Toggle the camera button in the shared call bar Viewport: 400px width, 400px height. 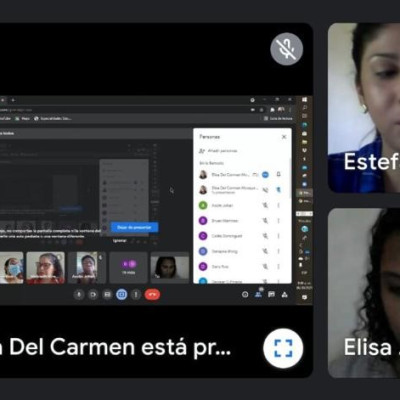click(x=93, y=295)
